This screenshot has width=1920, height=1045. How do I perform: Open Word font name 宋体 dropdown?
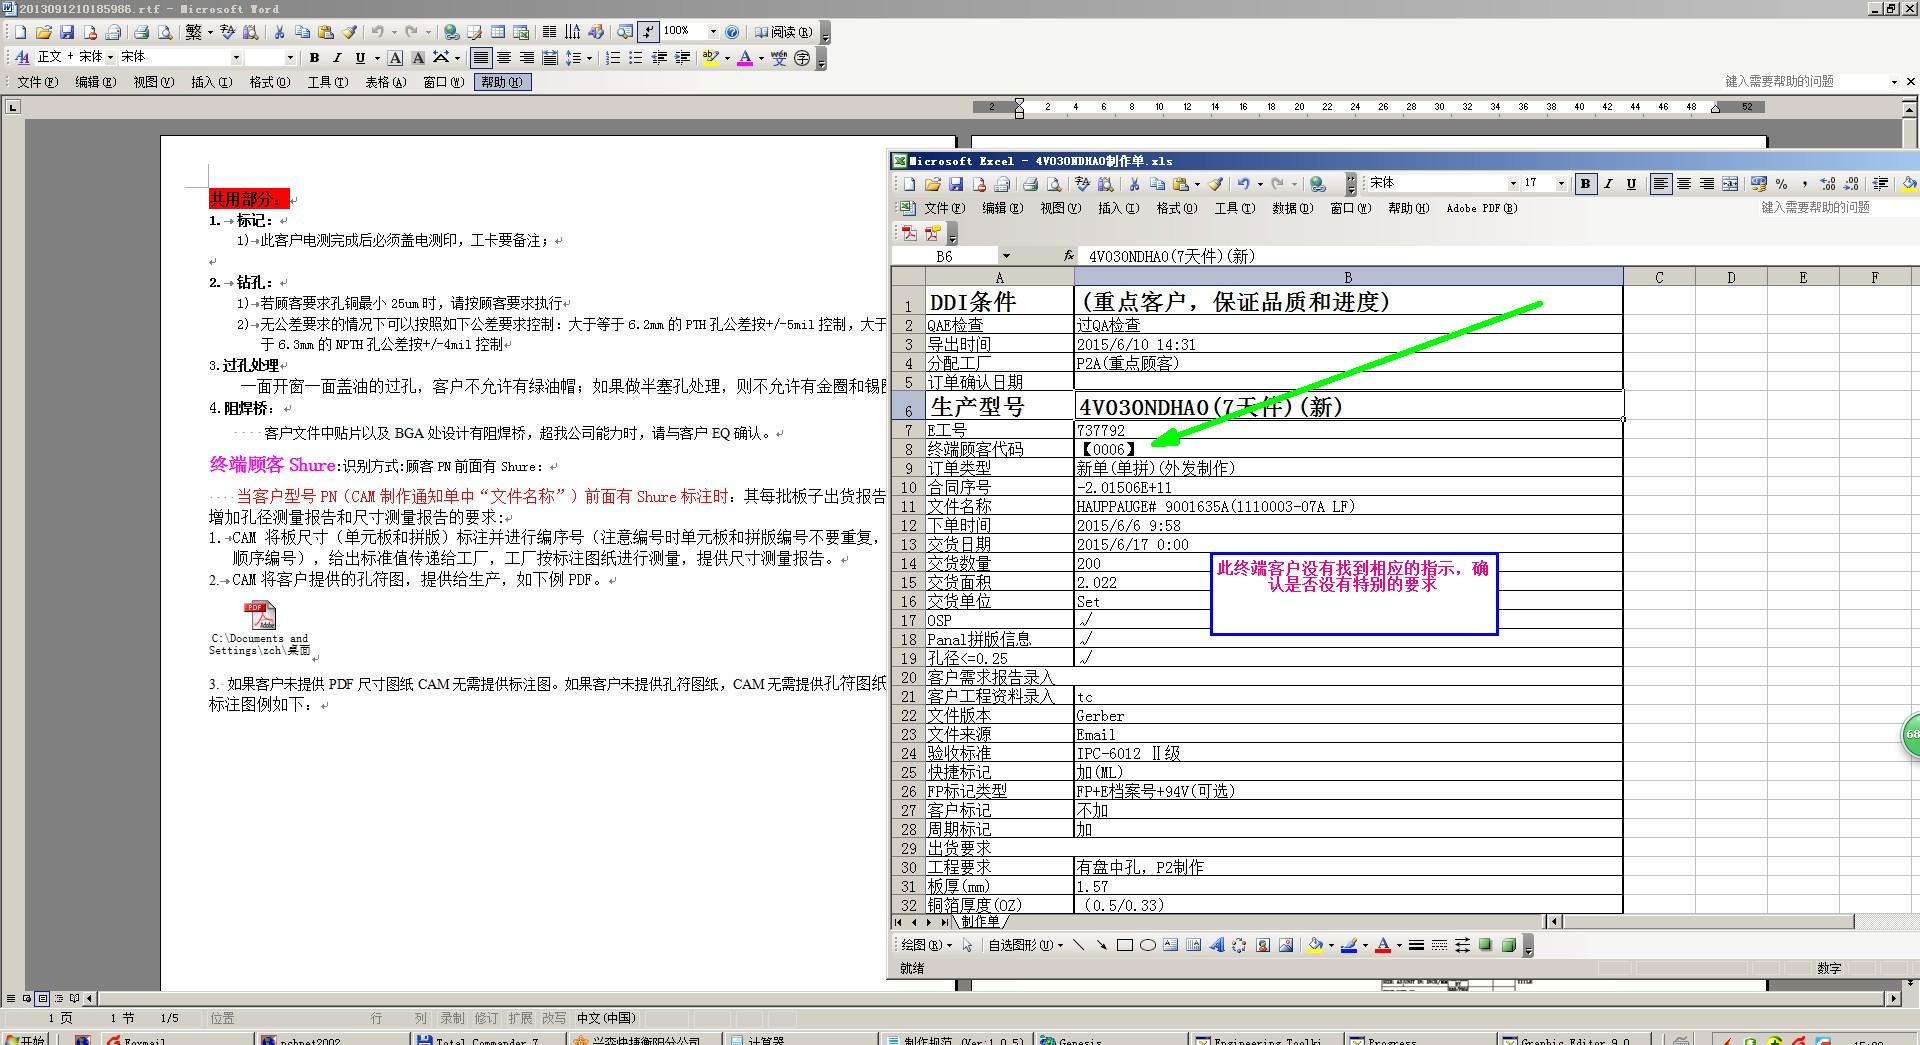(x=236, y=58)
